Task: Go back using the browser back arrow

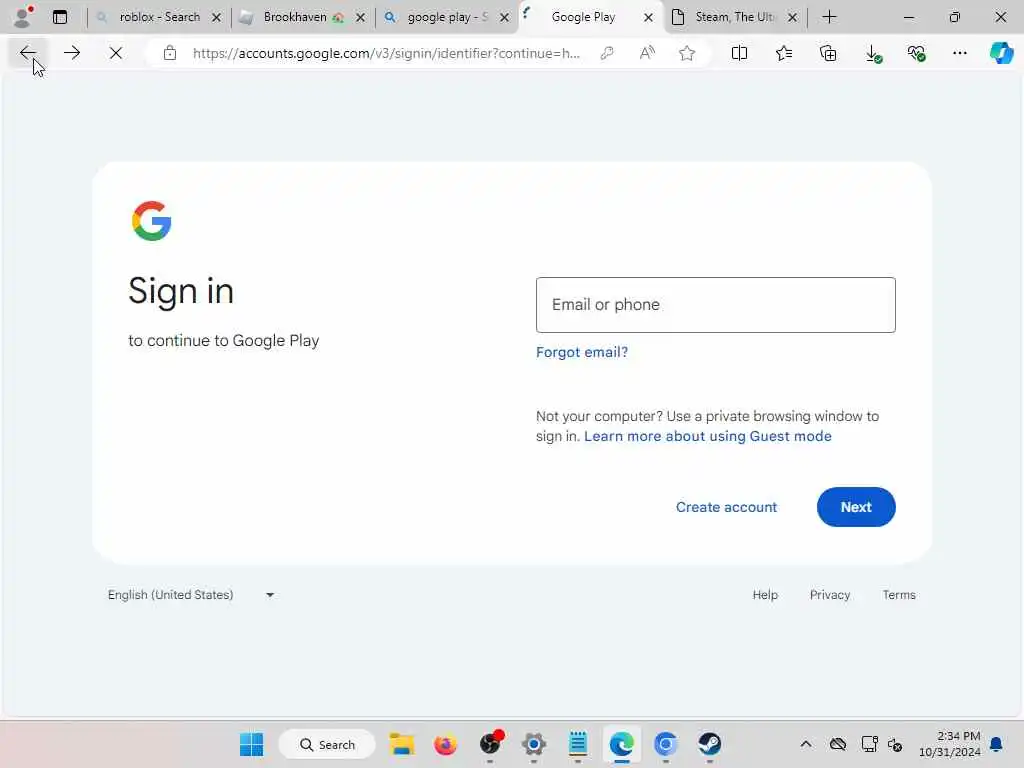Action: [x=27, y=53]
